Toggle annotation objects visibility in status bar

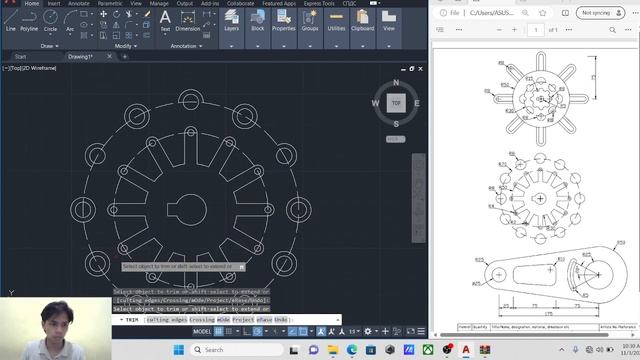(x=321, y=331)
